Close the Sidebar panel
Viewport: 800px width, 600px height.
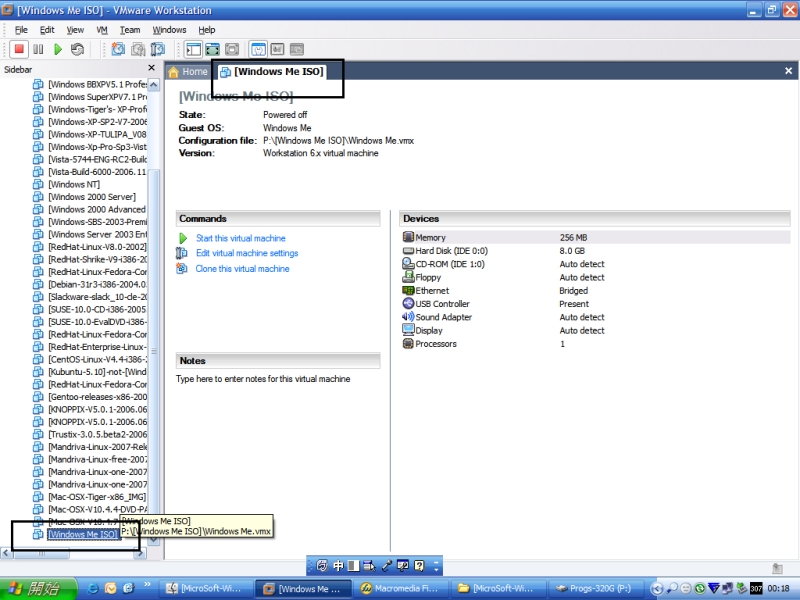coord(152,67)
